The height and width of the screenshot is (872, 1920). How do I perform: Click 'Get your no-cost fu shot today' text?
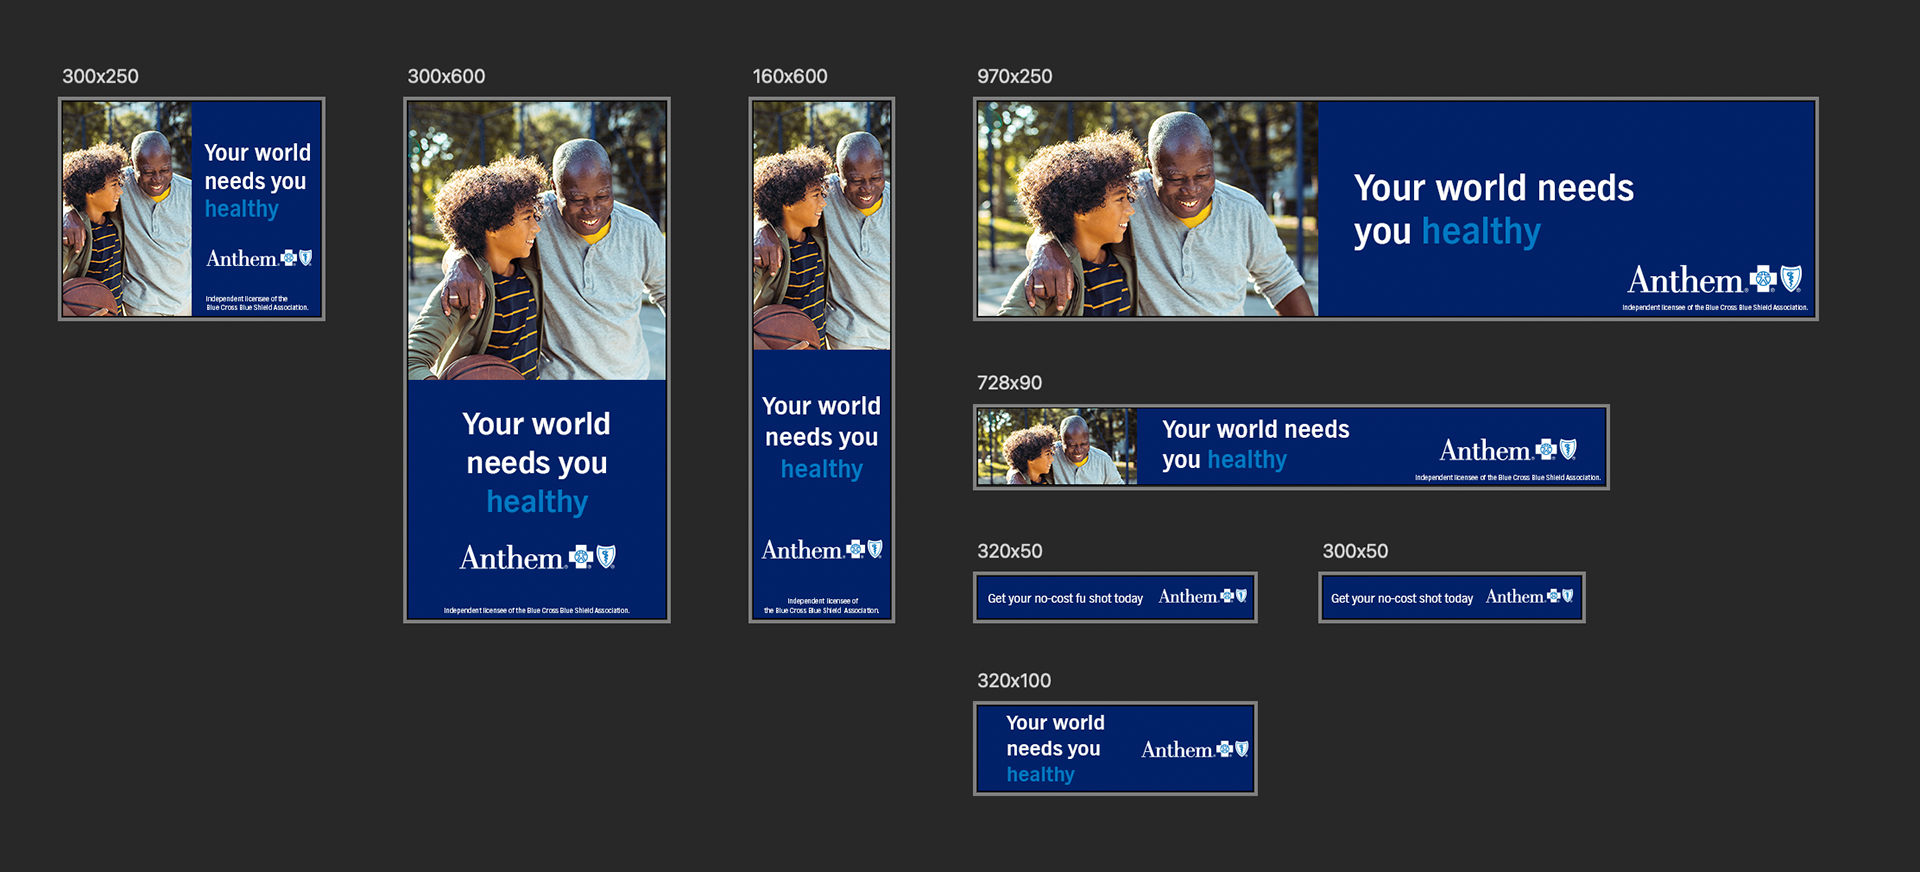point(1065,598)
